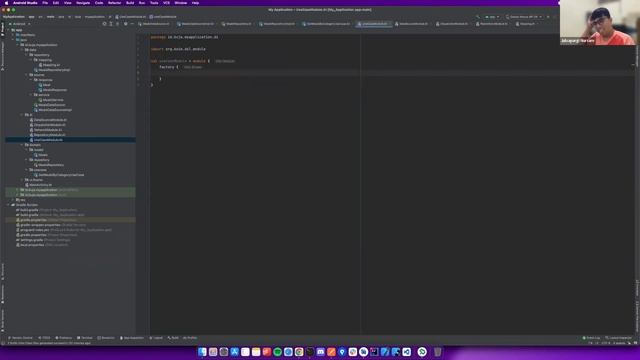Switch to GetMealsByCategoryUseCase editor tab

tap(326, 24)
